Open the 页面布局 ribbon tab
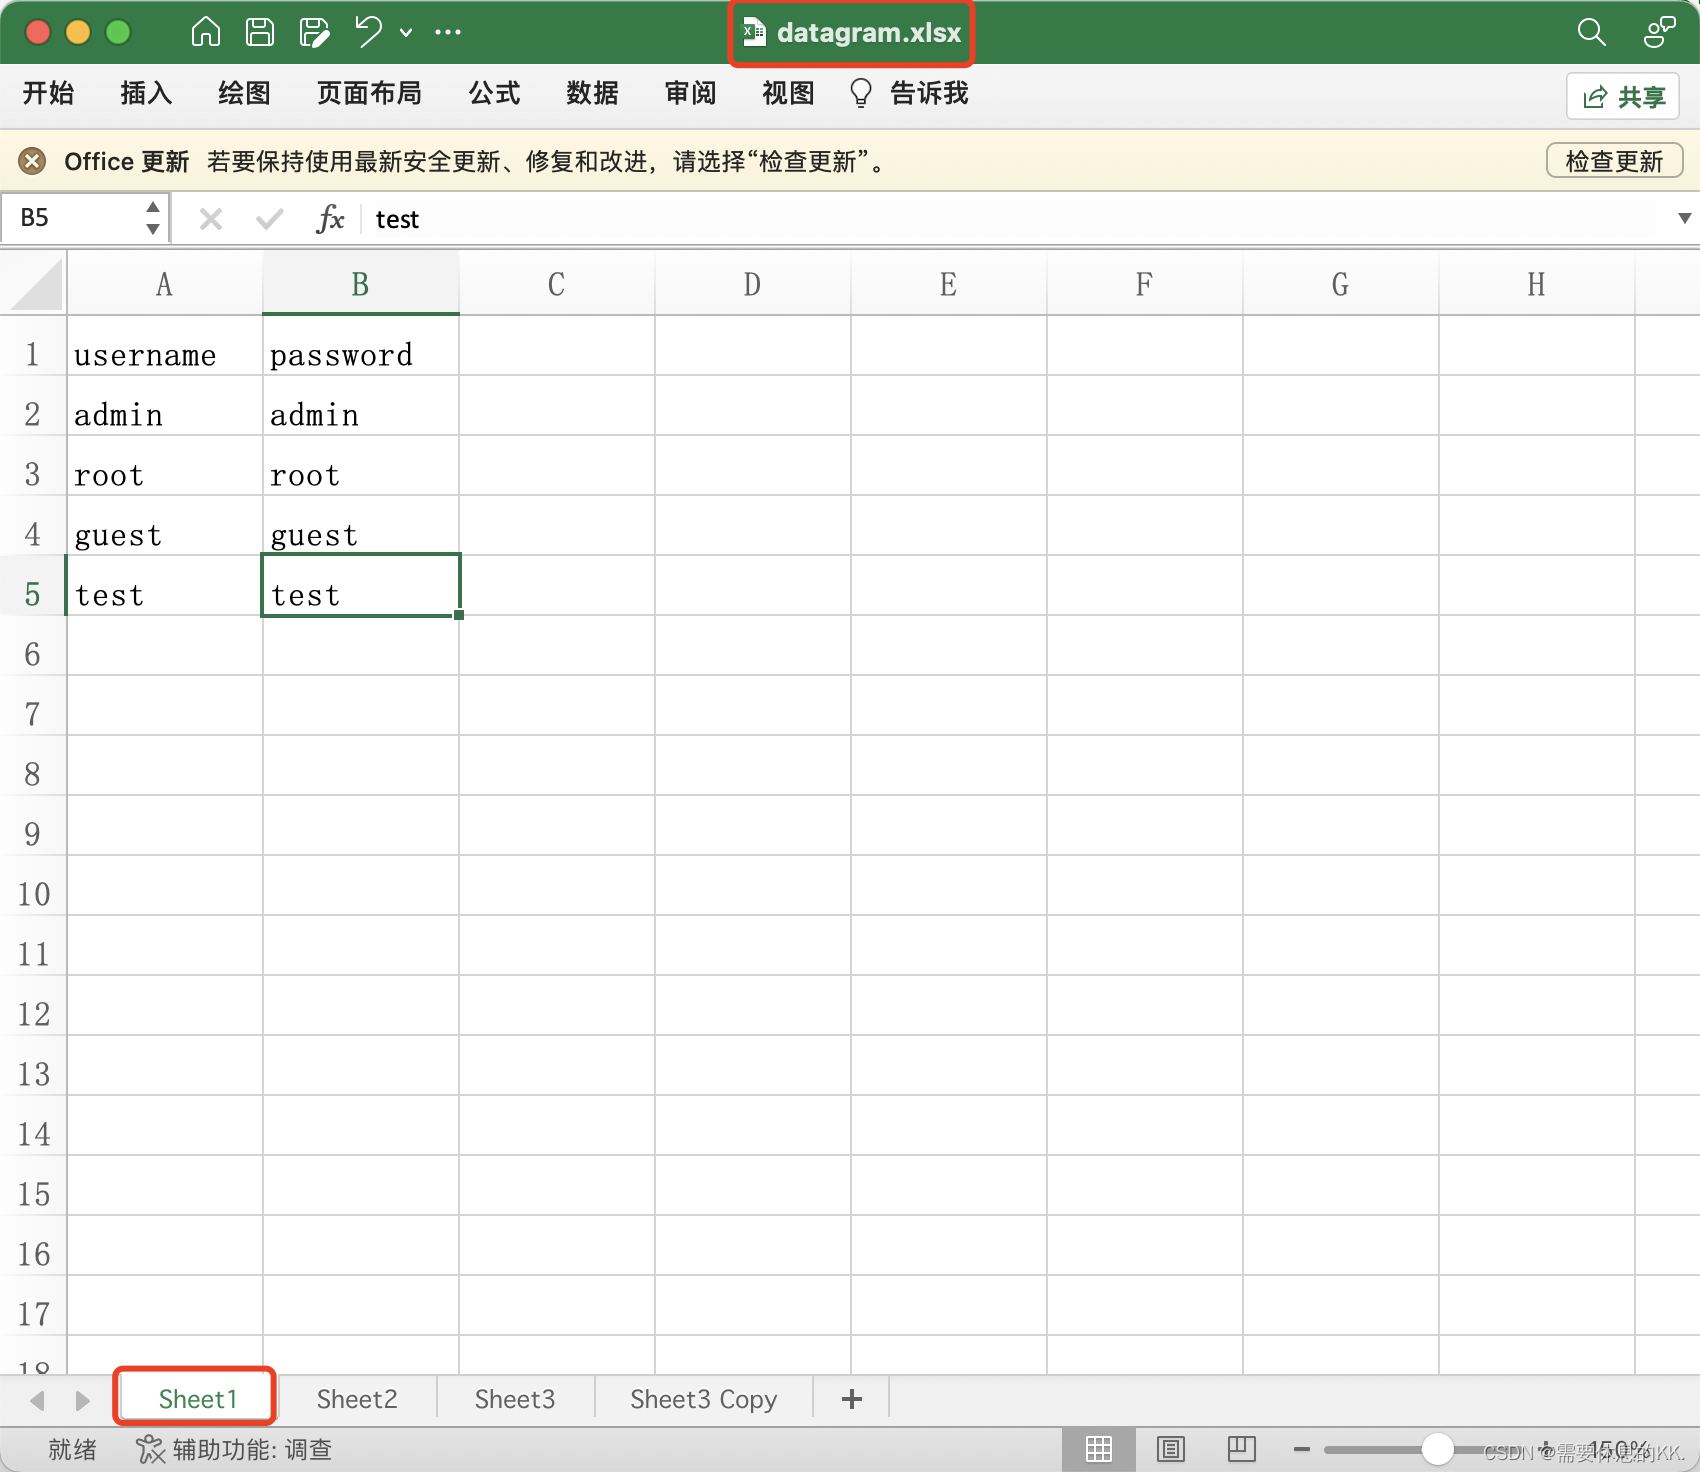The width and height of the screenshot is (1700, 1472). point(369,93)
